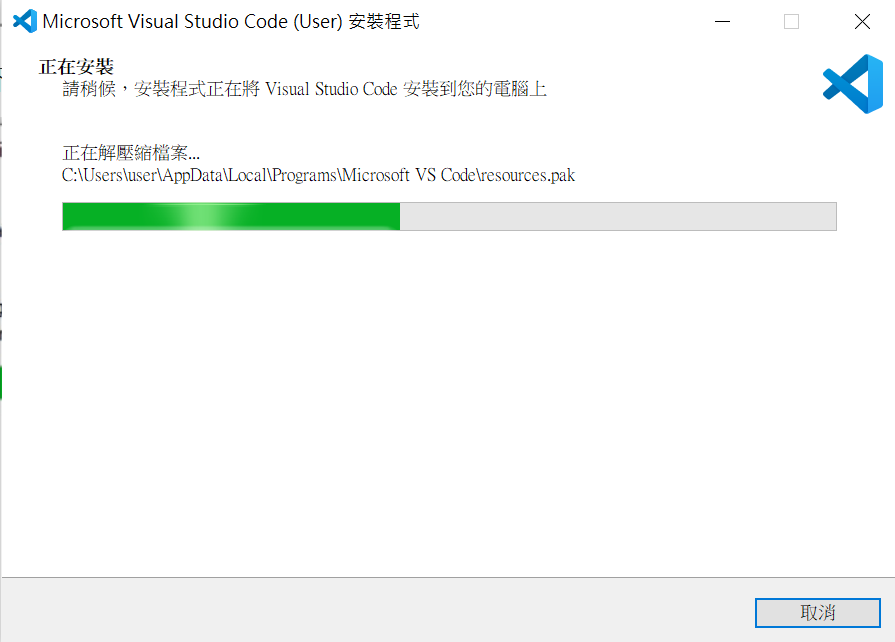
Task: Minimize the installer window
Action: tap(723, 22)
